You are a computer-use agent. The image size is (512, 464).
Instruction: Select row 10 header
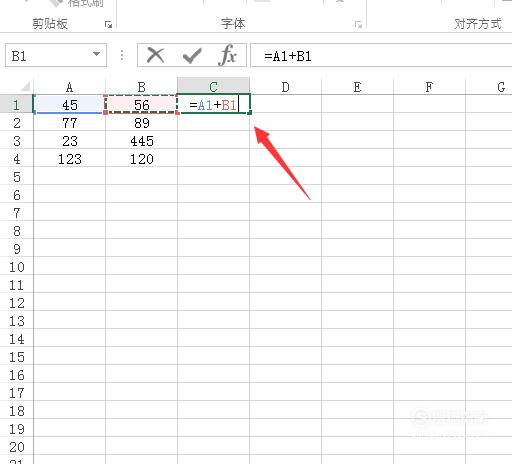coord(17,266)
